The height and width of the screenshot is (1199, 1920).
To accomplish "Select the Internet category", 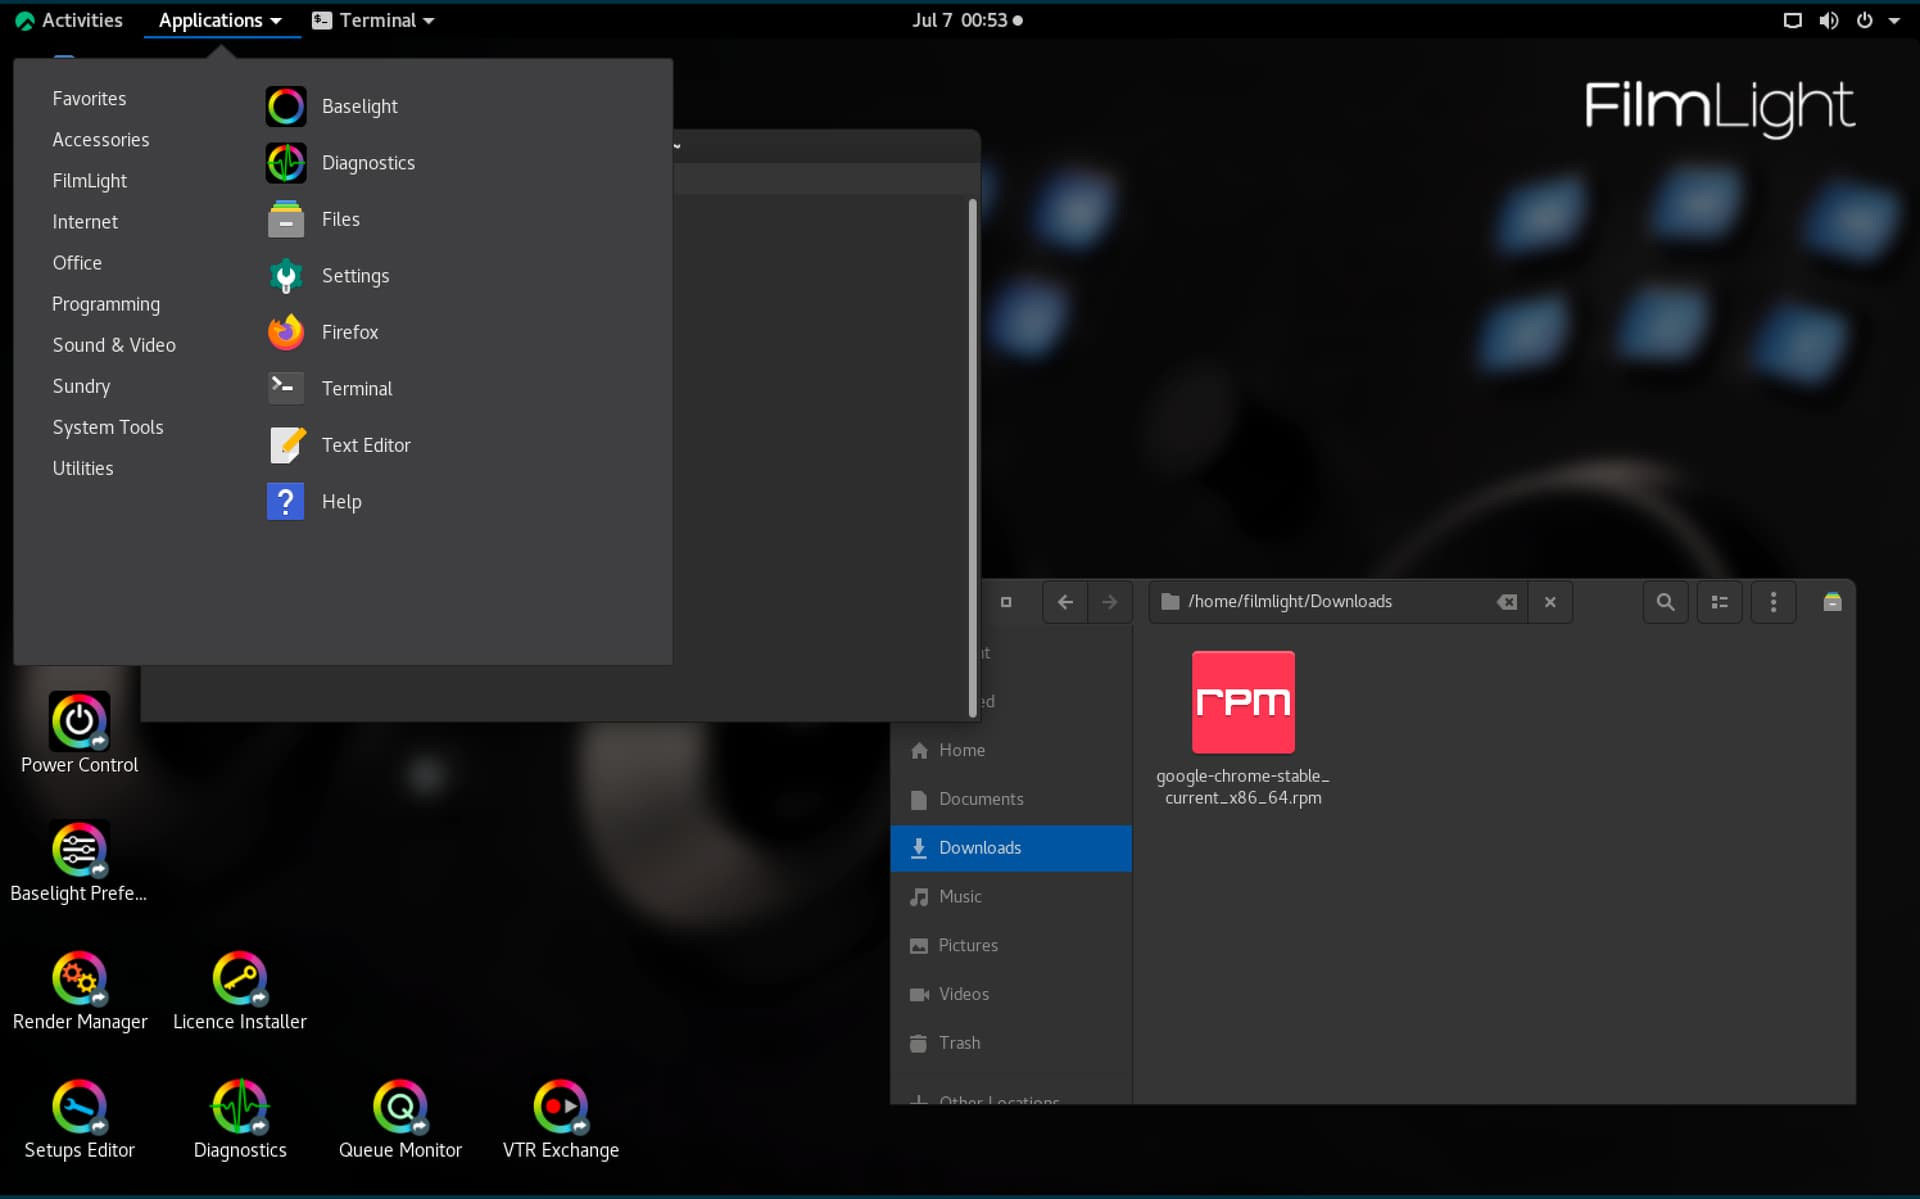I will click(85, 222).
